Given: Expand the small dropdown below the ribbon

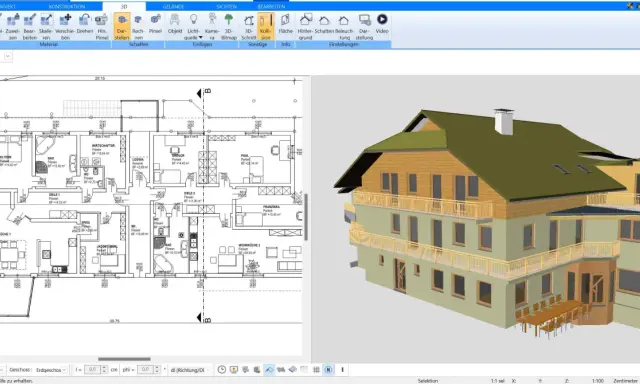Looking at the screenshot, I should (7, 56).
